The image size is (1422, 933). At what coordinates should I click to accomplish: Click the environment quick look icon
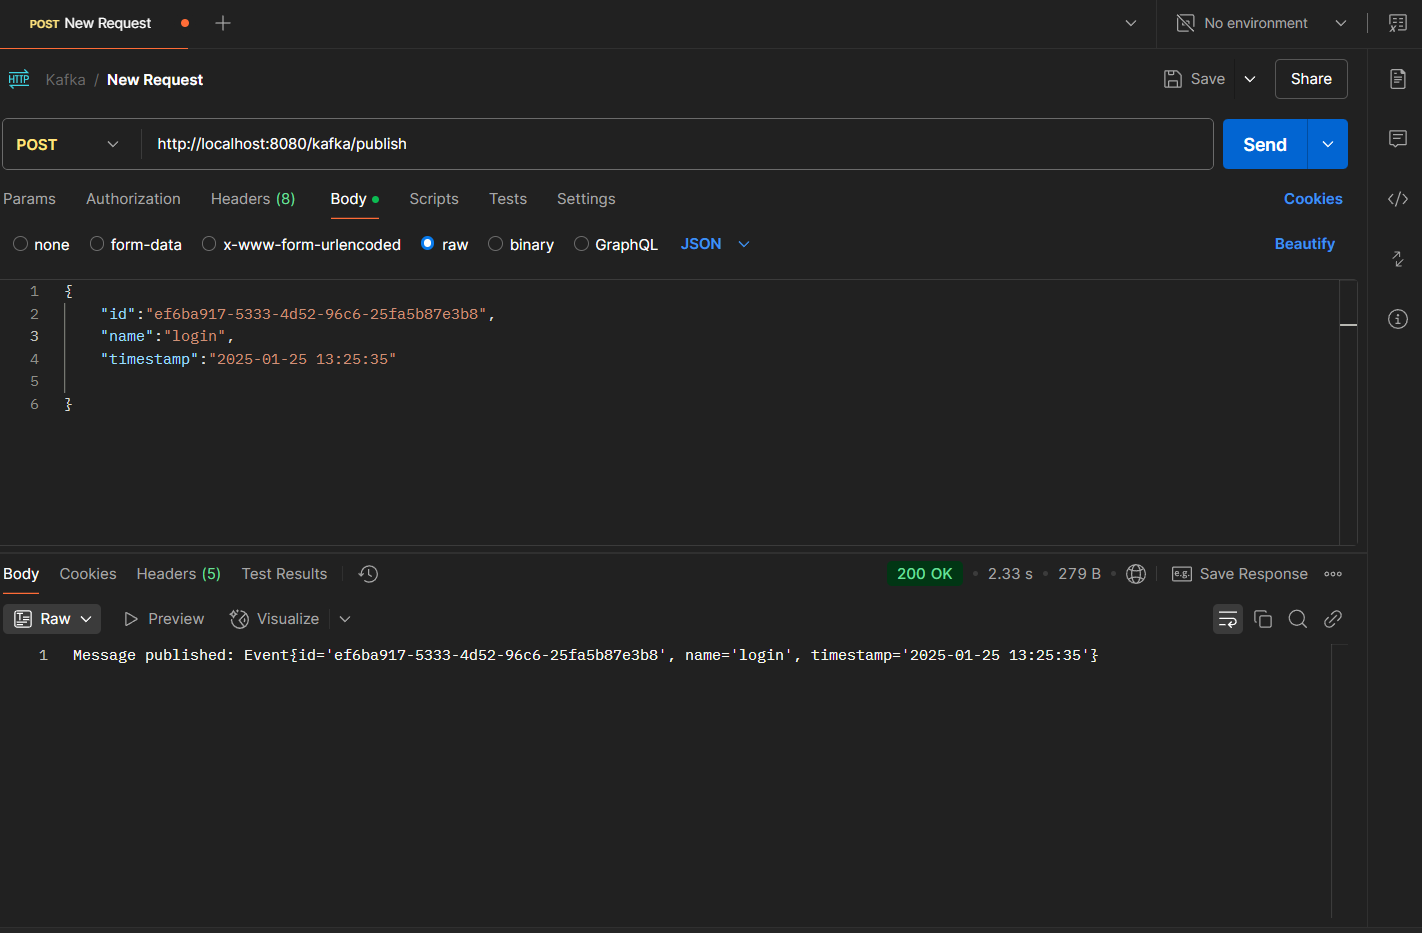[1398, 23]
